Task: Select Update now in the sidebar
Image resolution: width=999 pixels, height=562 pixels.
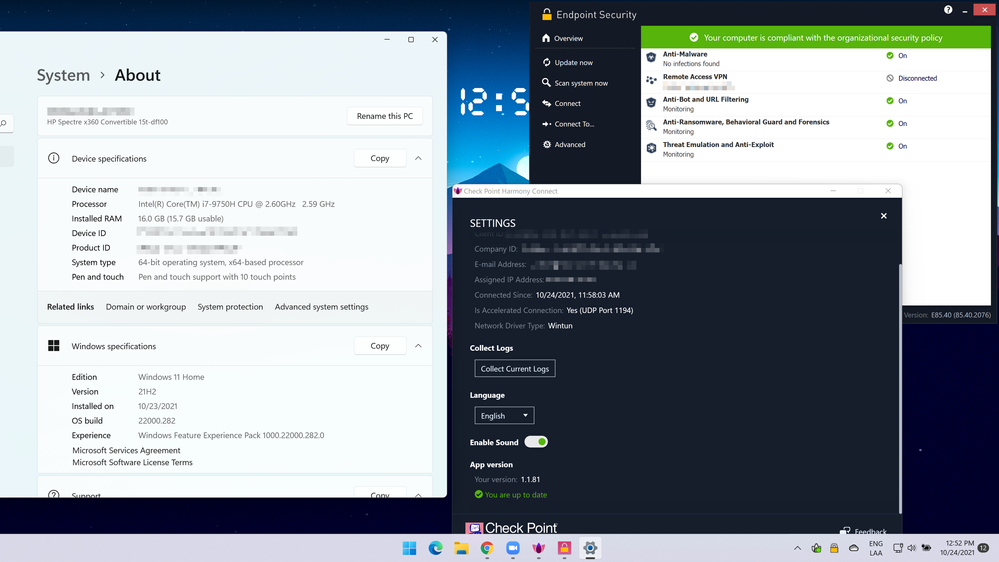Action: coord(573,62)
